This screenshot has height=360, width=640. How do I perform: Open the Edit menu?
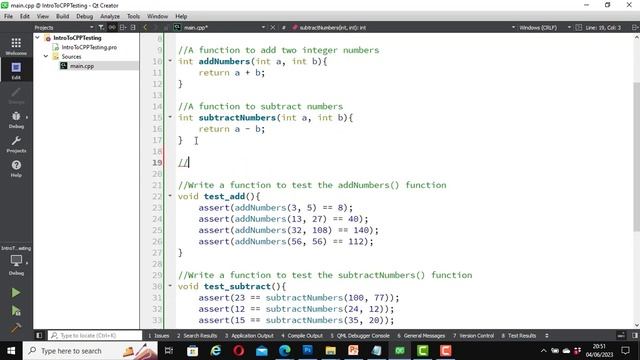pyautogui.click(x=25, y=16)
